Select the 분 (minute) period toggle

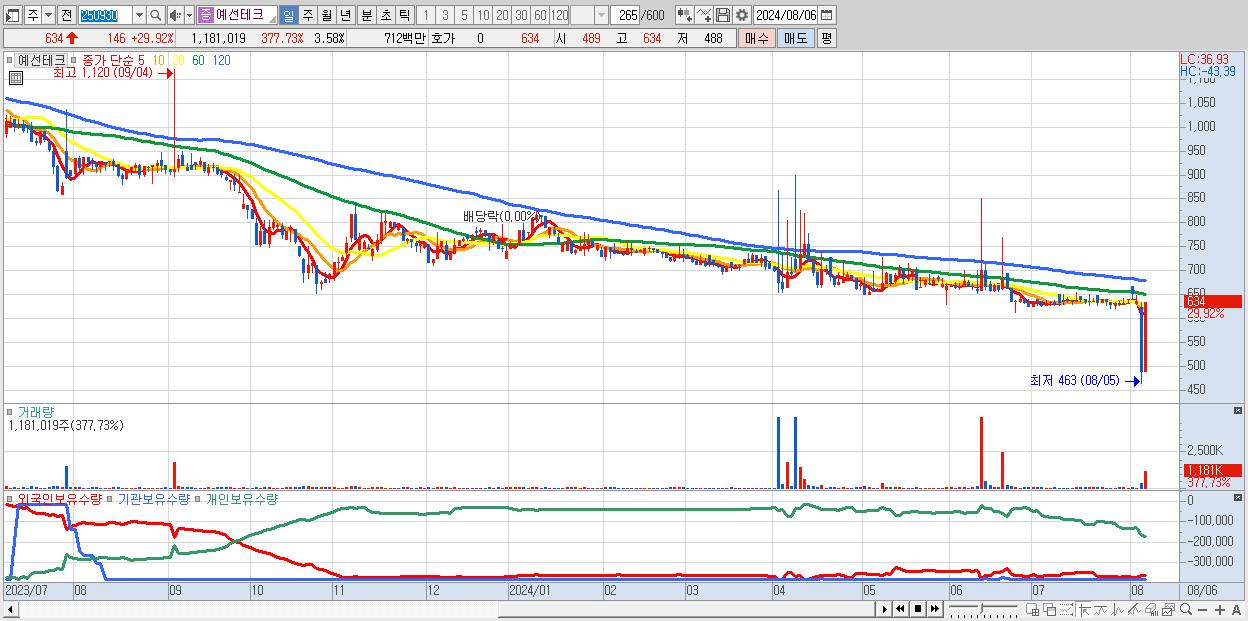(x=366, y=15)
